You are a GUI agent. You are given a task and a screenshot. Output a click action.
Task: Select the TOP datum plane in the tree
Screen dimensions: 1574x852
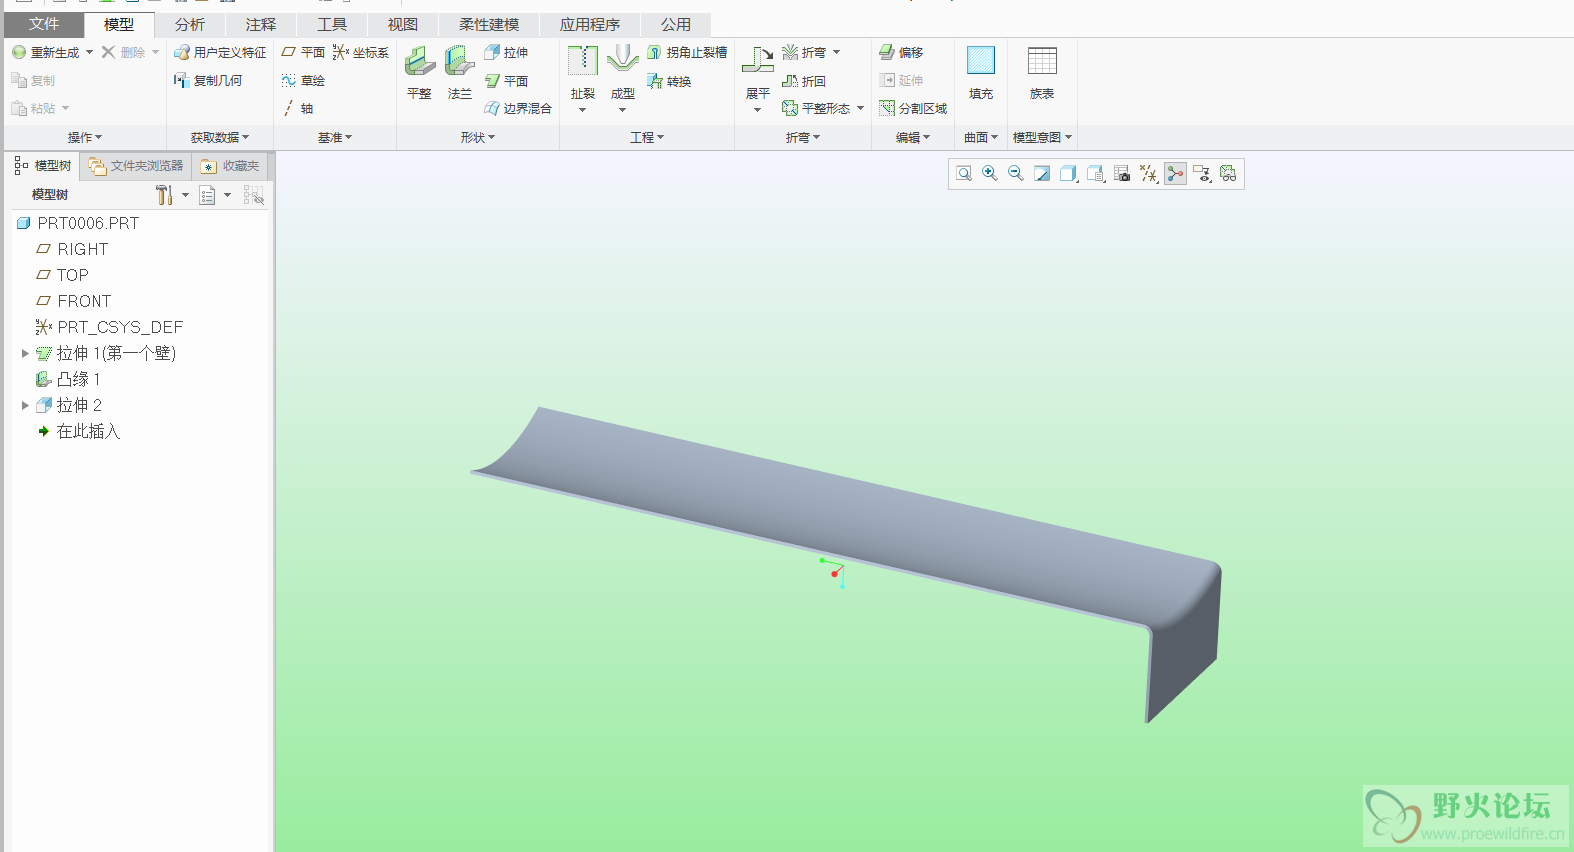(62, 275)
